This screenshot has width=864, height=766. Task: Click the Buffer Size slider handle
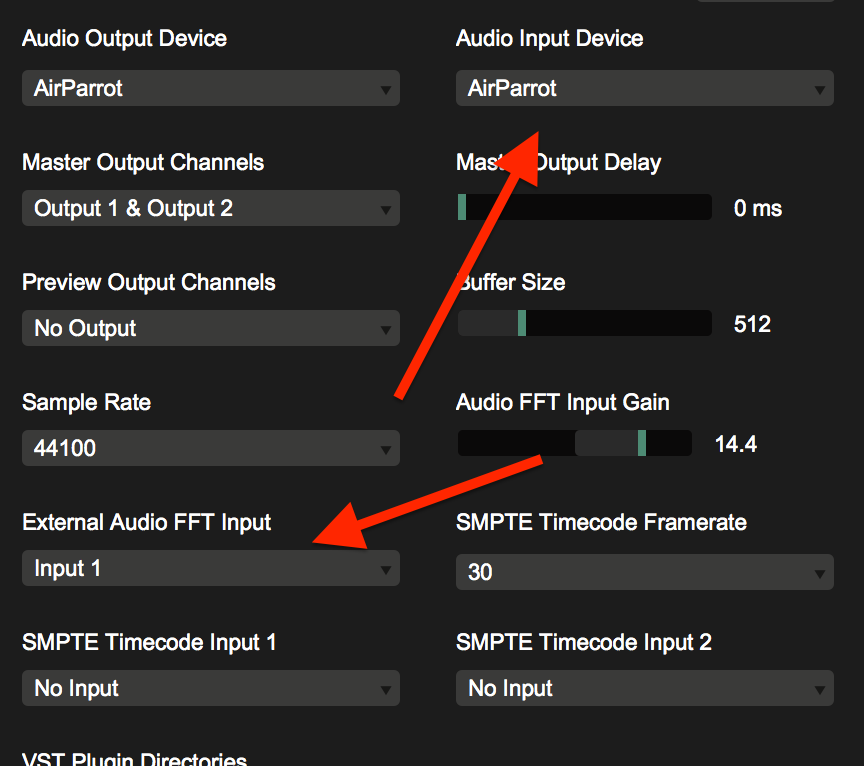coord(522,323)
